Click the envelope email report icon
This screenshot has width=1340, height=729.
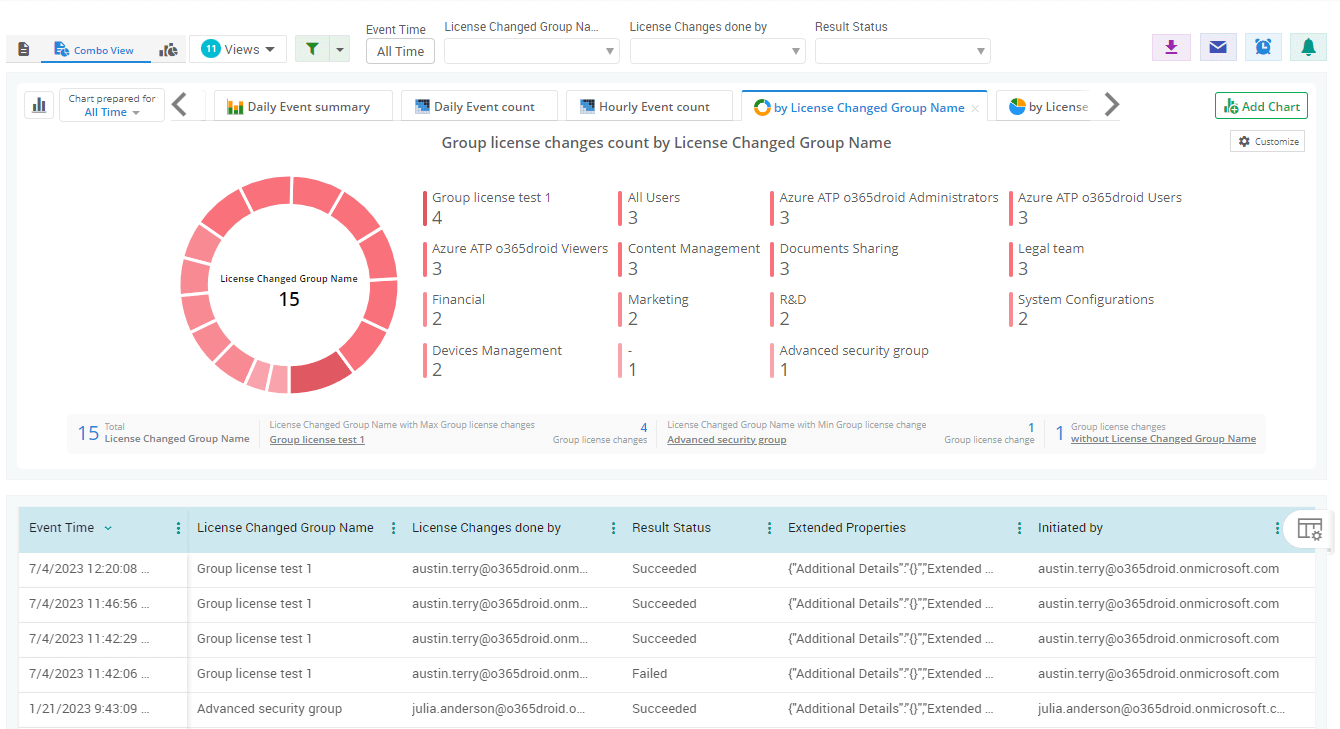tap(1217, 47)
